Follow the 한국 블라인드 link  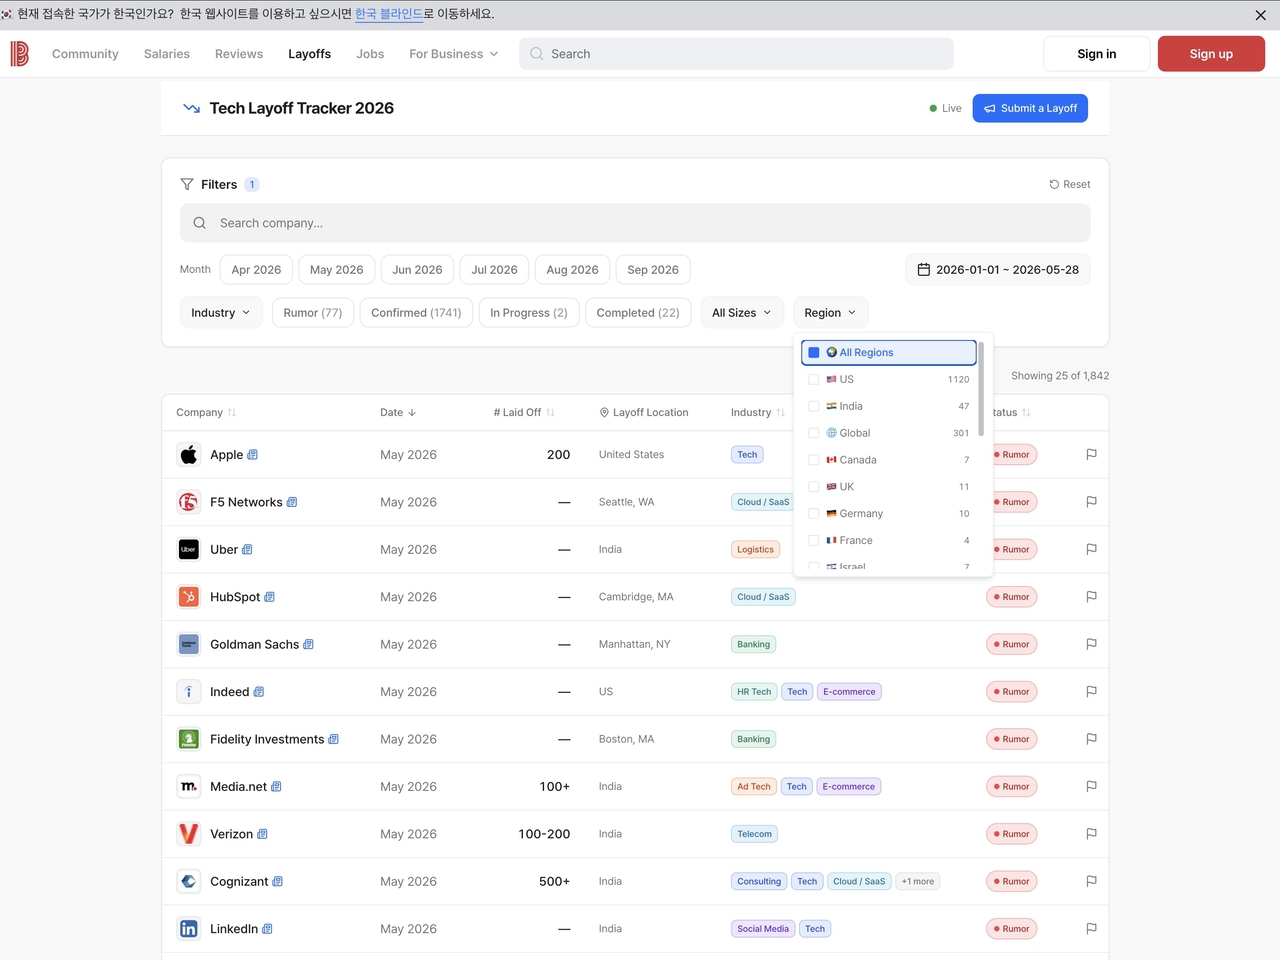coord(389,14)
